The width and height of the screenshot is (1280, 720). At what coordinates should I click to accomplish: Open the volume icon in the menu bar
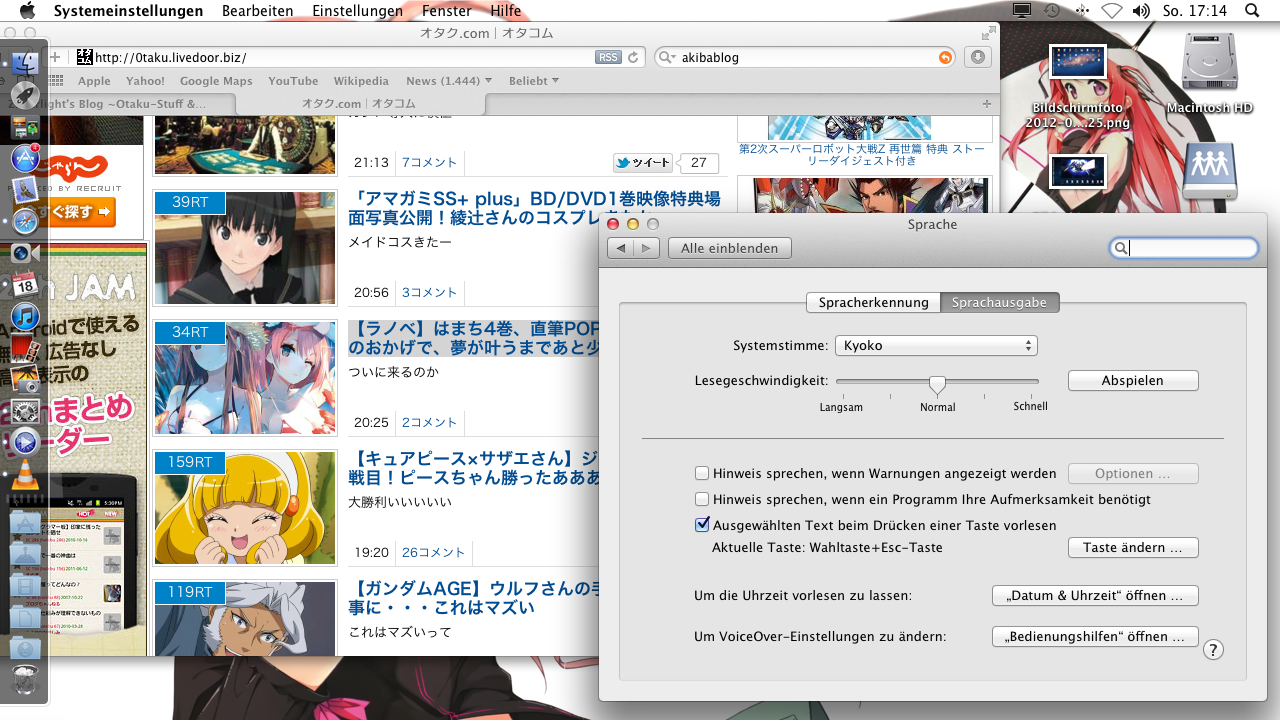(x=1141, y=11)
